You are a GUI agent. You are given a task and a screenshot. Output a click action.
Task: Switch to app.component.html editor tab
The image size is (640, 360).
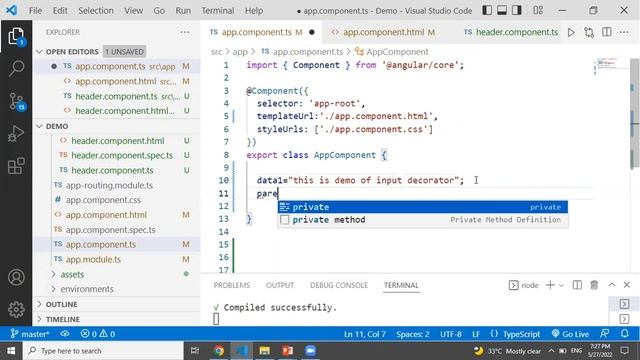click(x=383, y=32)
